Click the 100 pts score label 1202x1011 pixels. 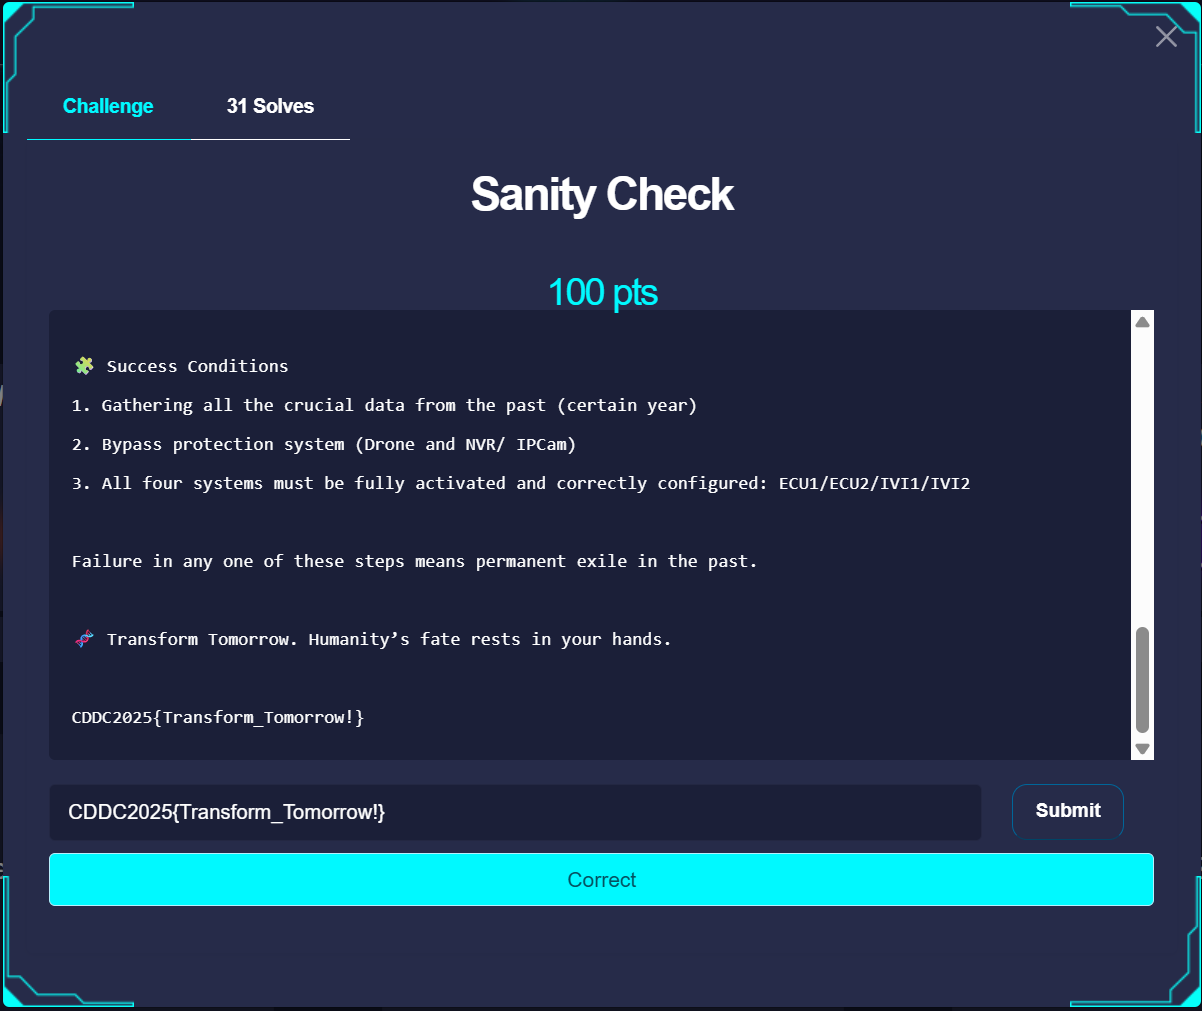click(602, 292)
